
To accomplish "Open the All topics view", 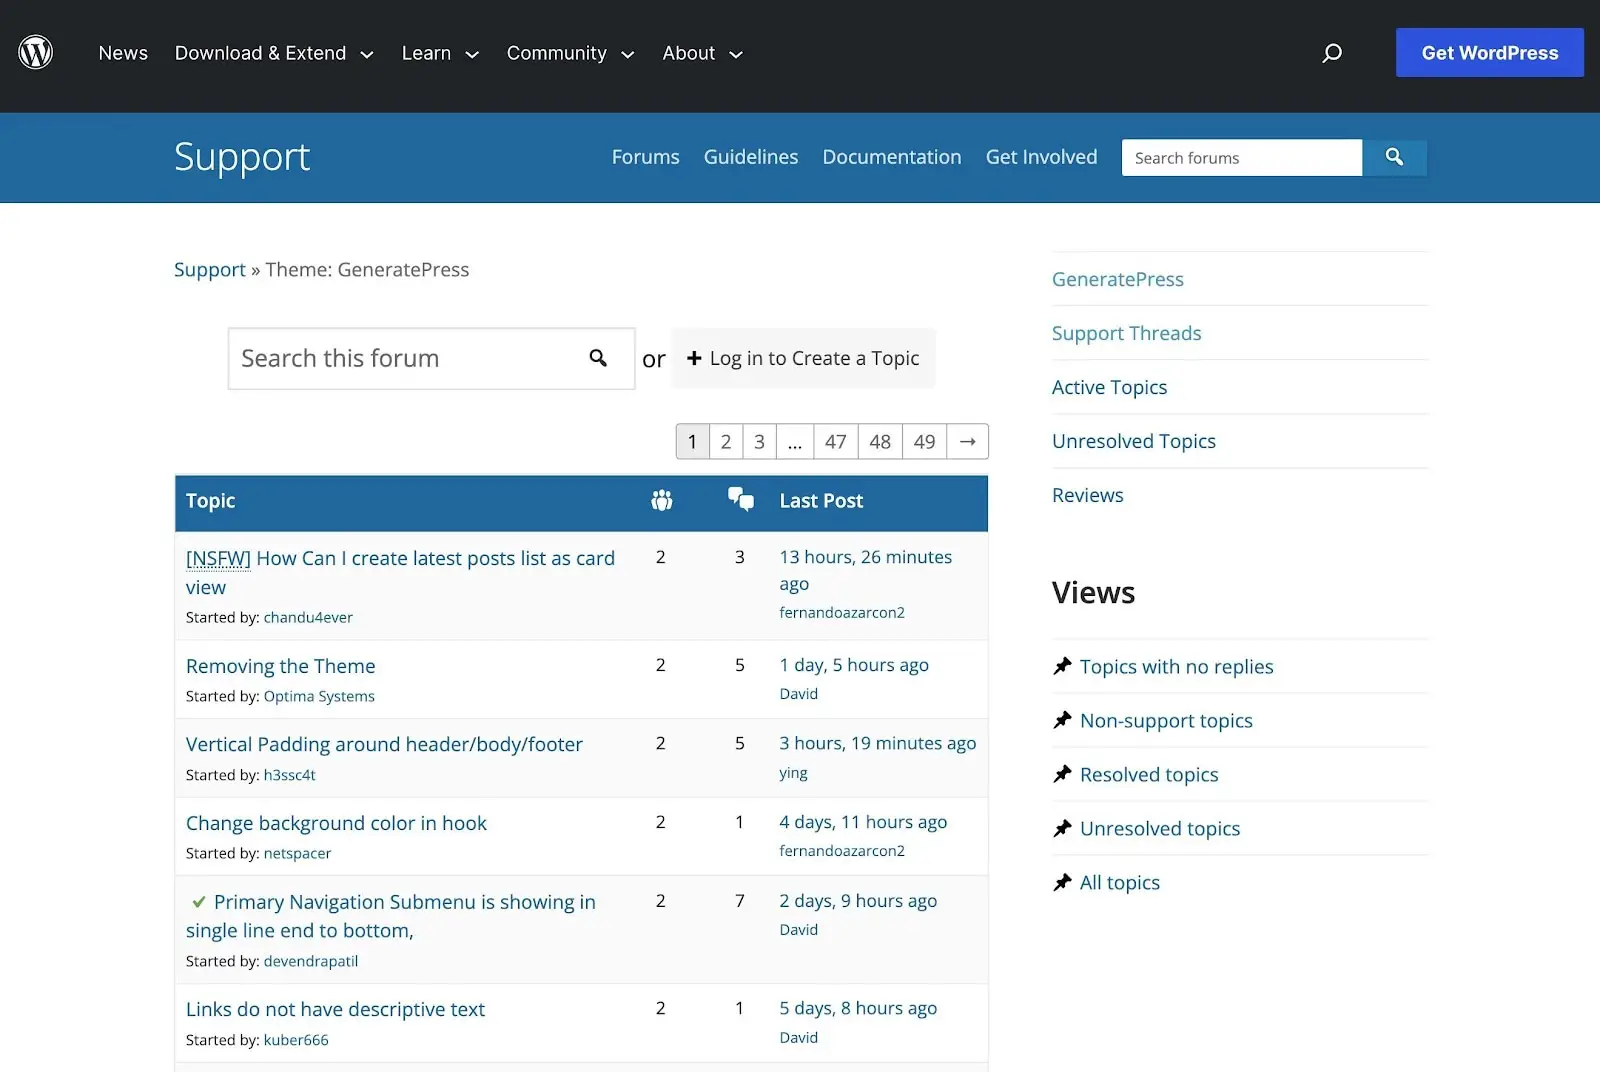I will coord(1120,882).
